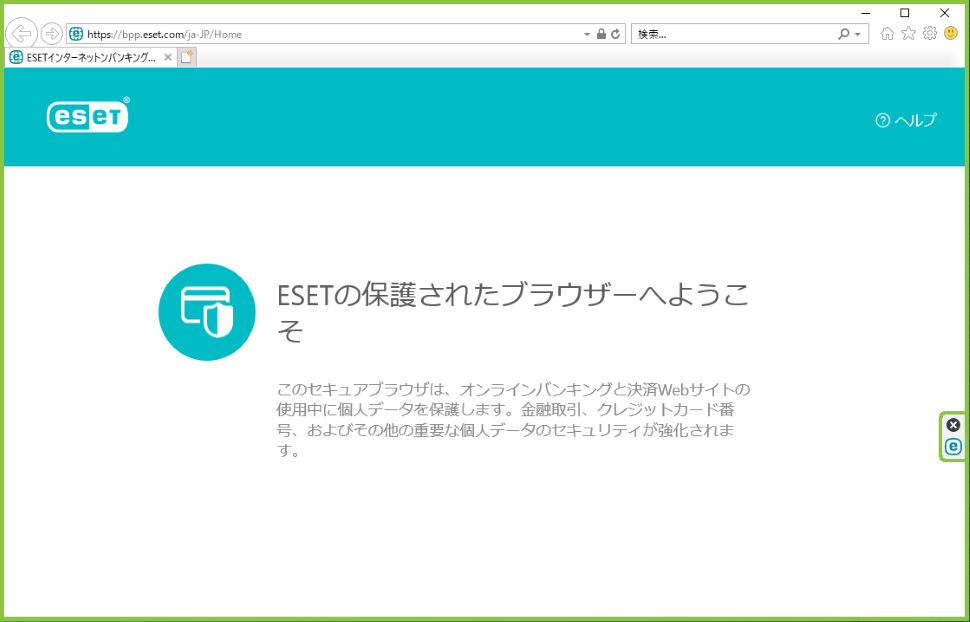The height and width of the screenshot is (622, 970).
Task: Click the security lock icon in the address bar
Action: click(x=600, y=33)
